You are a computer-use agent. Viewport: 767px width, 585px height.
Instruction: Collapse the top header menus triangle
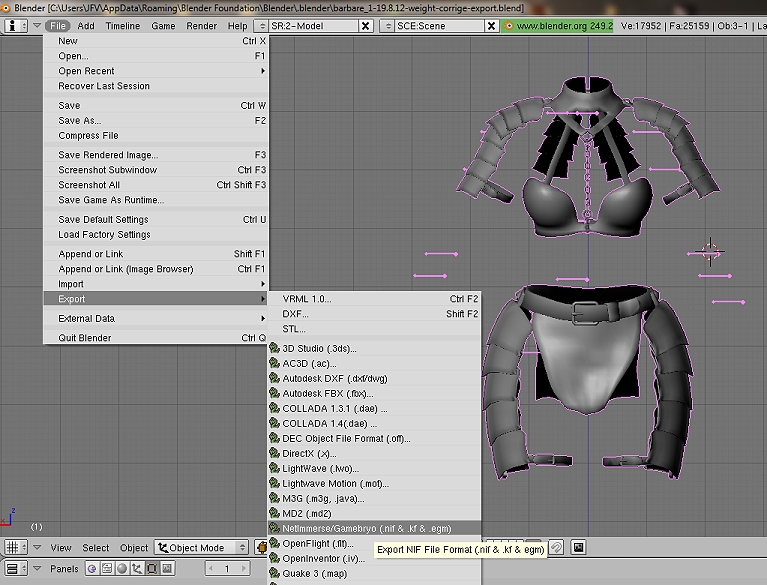pyautogui.click(x=37, y=25)
